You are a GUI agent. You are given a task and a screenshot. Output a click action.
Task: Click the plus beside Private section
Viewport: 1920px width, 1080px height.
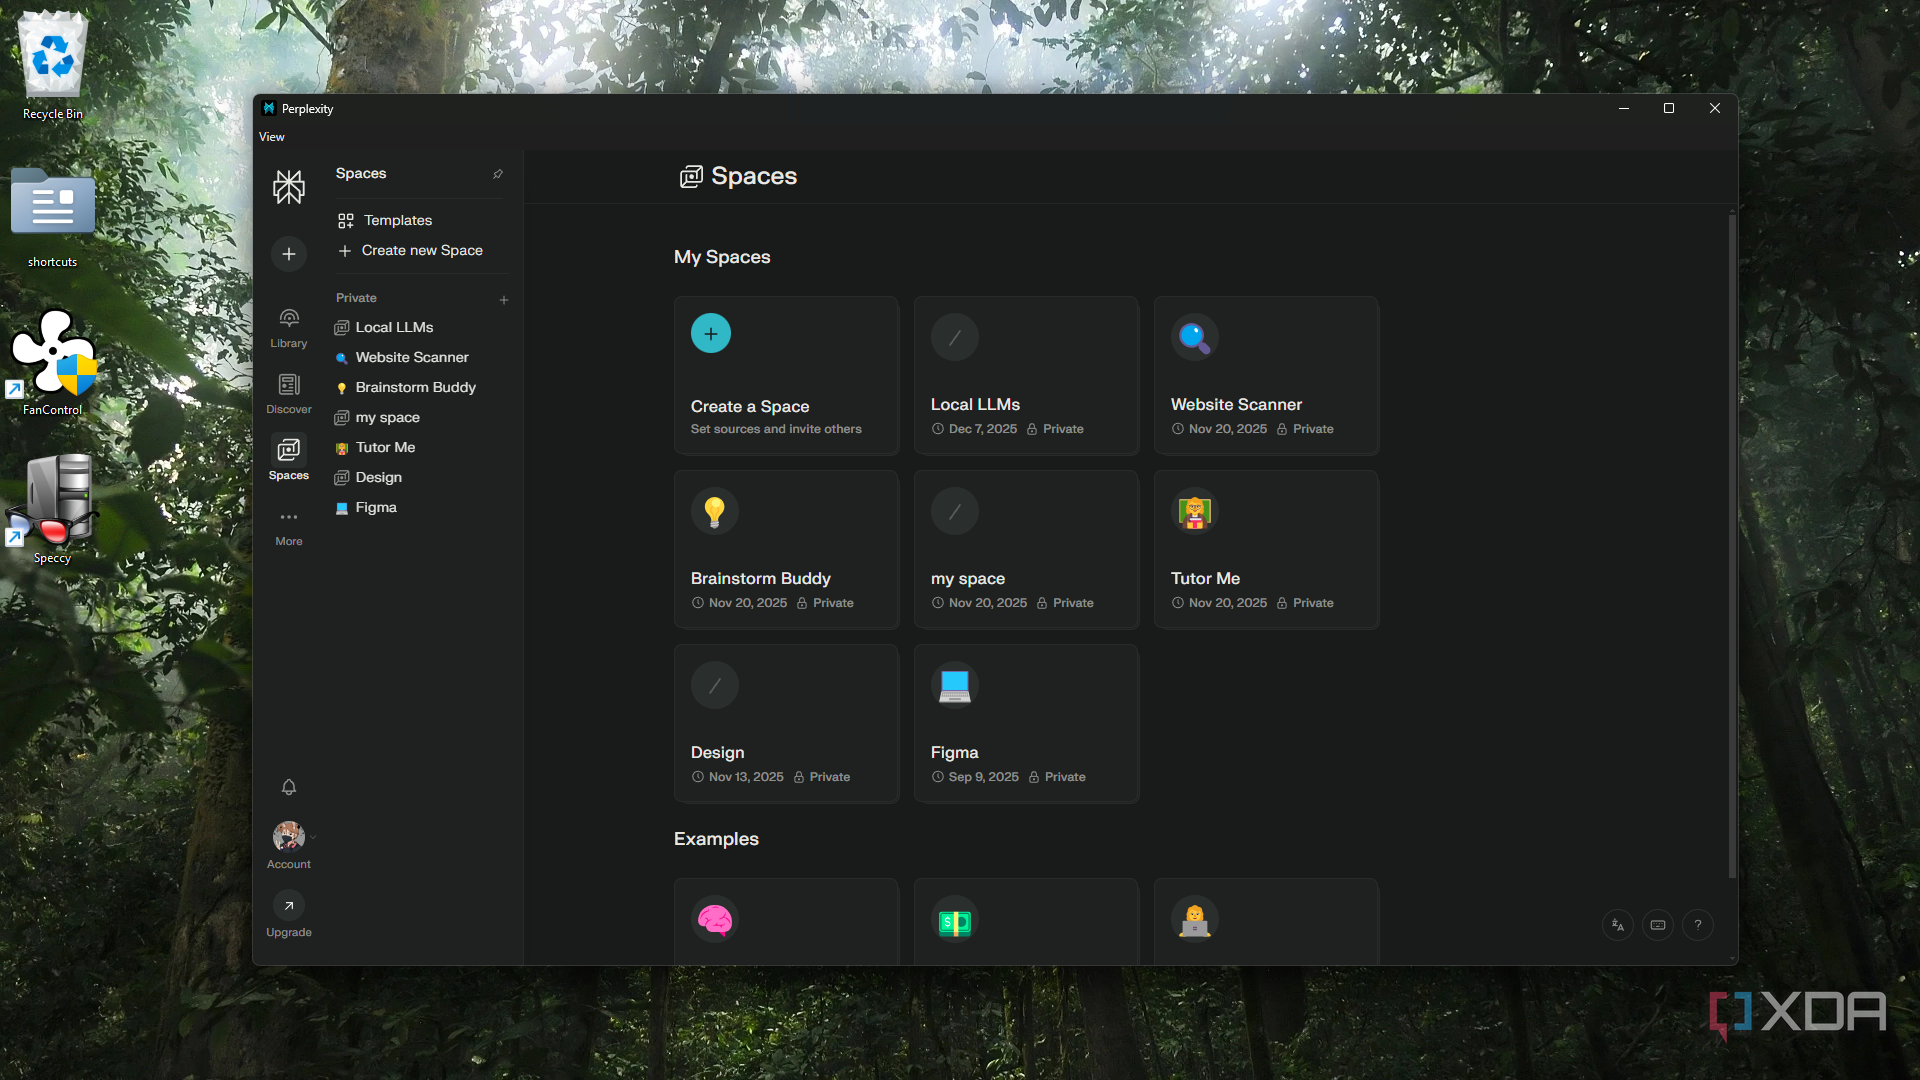click(504, 299)
